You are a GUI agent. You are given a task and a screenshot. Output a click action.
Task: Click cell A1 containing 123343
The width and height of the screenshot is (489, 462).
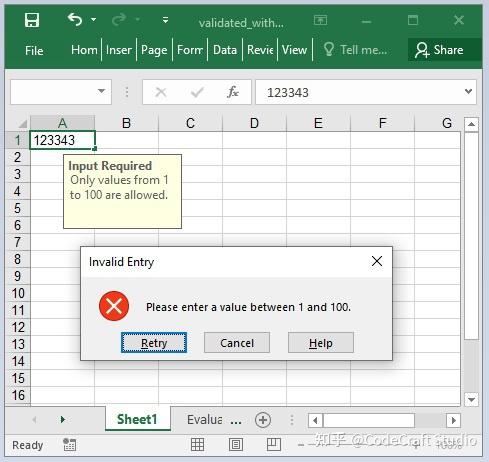62,140
